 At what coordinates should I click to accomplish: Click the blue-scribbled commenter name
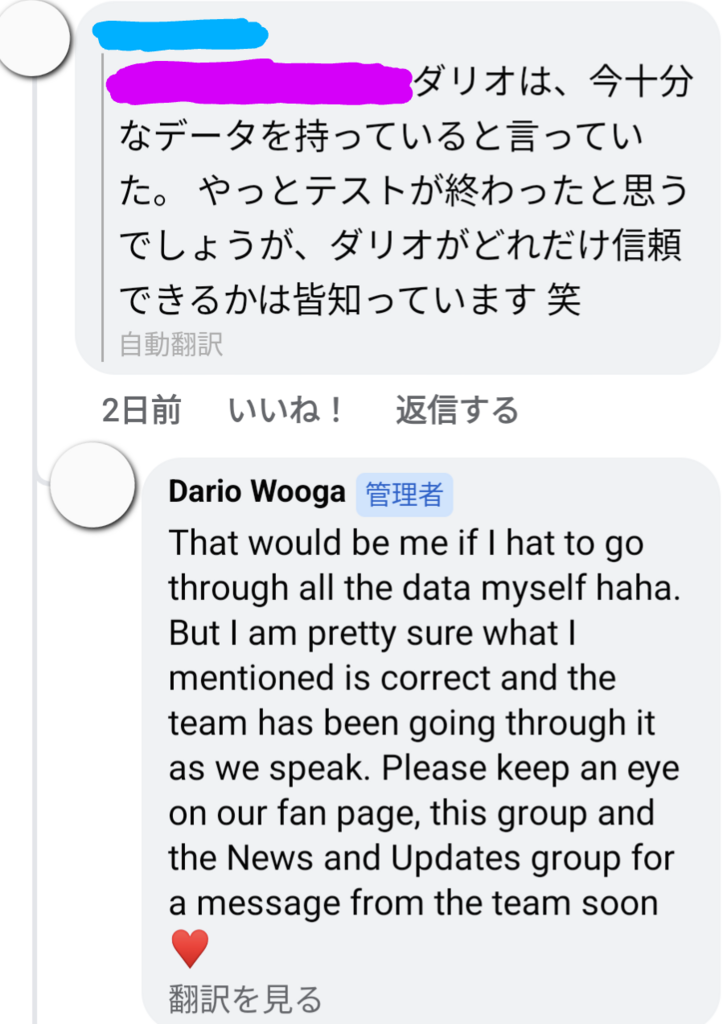pyautogui.click(x=180, y=34)
